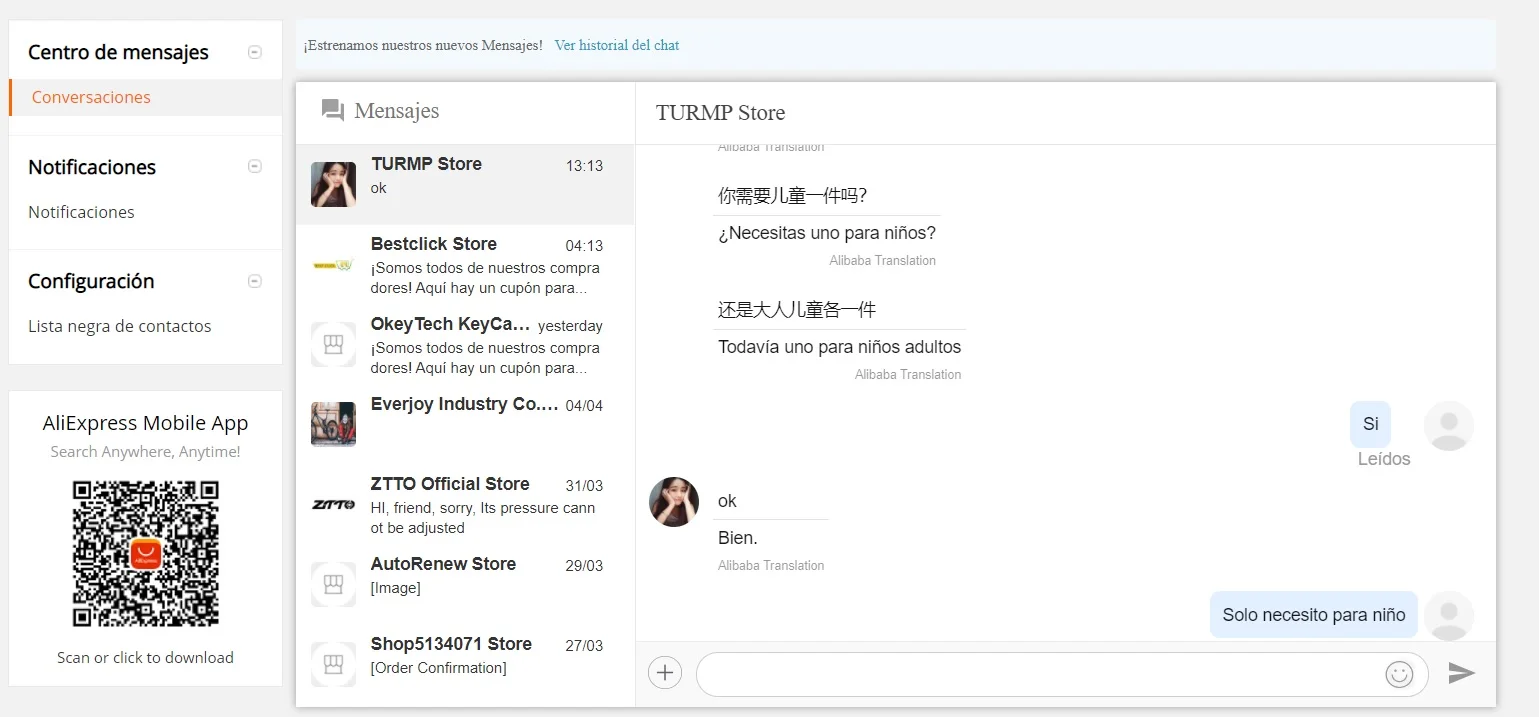Open the TURMP Store conversation
Viewport: 1539px width, 717px height.
[x=465, y=184]
